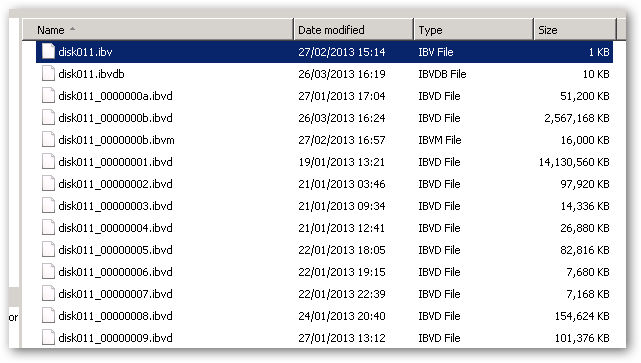Viewport: 641px width, 363px height.
Task: Click the file icon for disk011_0000000b.ibvd
Action: [x=48, y=118]
